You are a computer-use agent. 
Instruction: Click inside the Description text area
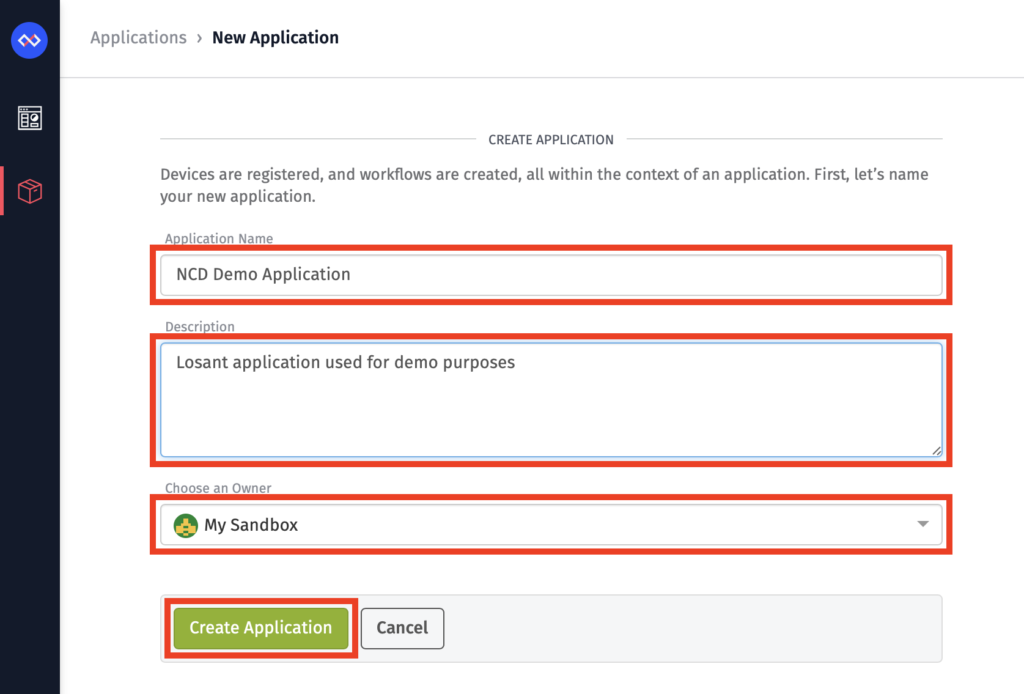(551, 400)
